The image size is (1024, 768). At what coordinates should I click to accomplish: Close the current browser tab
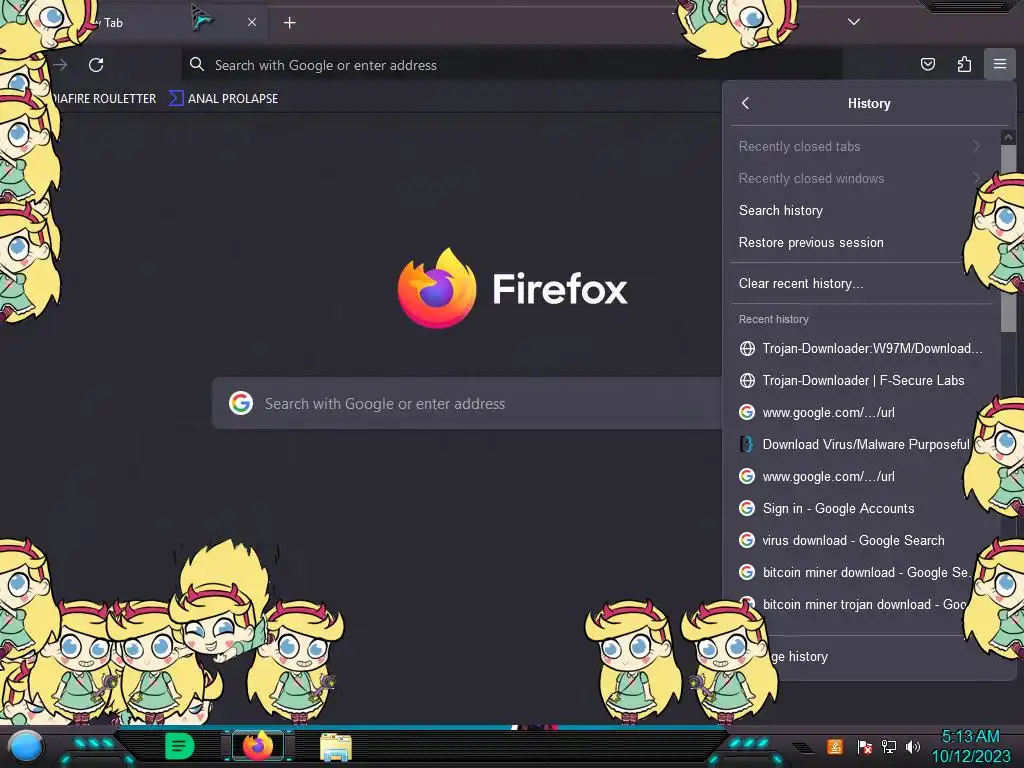click(252, 22)
